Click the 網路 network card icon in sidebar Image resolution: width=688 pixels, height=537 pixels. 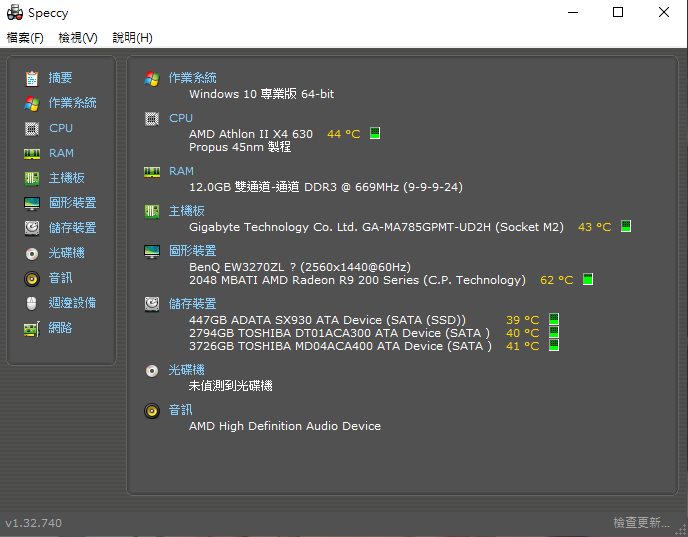pos(32,329)
